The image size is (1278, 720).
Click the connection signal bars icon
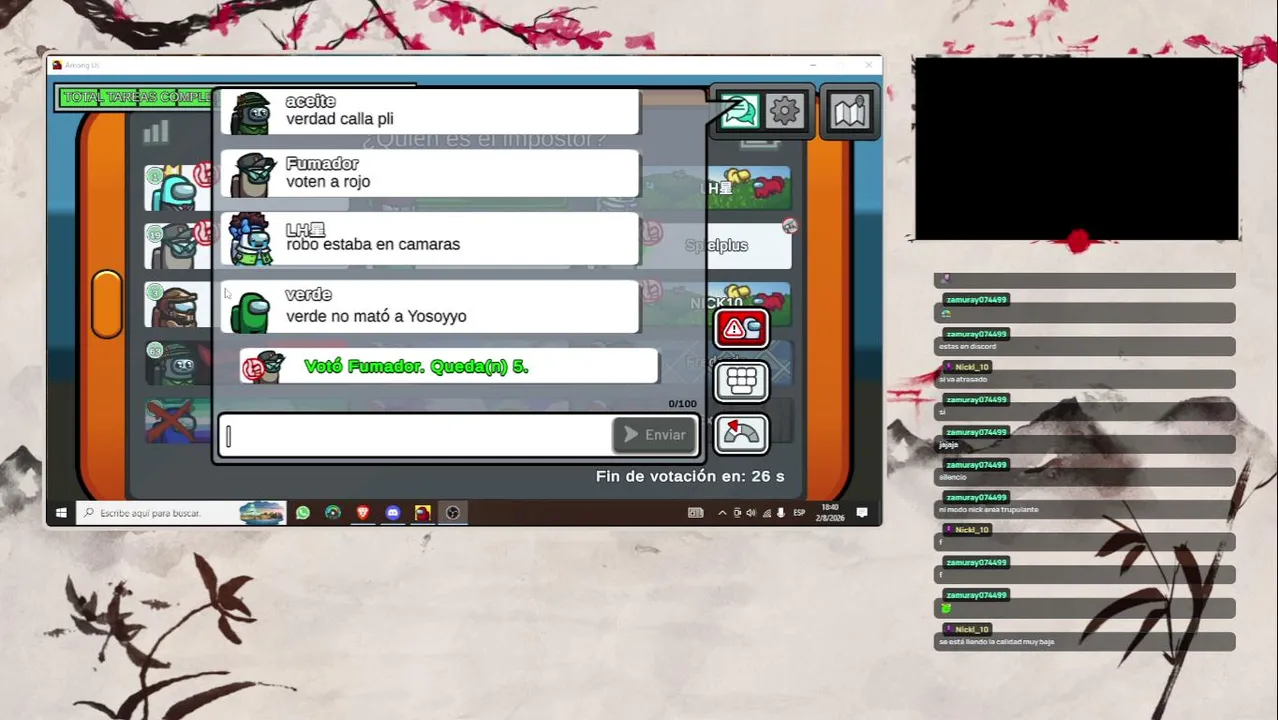tap(156, 132)
